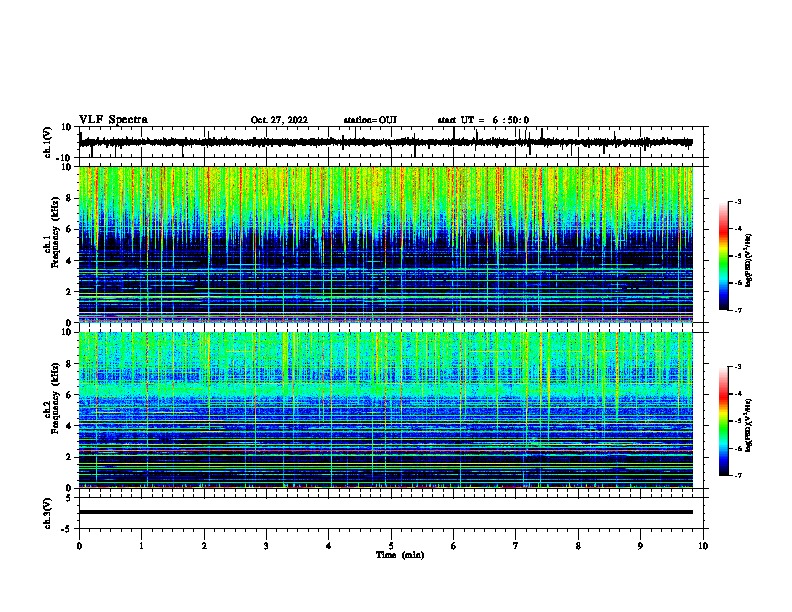Click time axis tick label "1"

click(142, 546)
